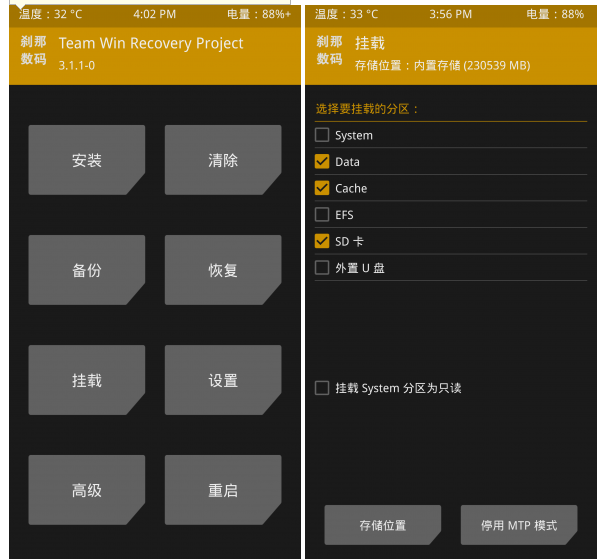606x559 pixels.
Task: Open the 备份 (Backup) option
Action: point(87,270)
